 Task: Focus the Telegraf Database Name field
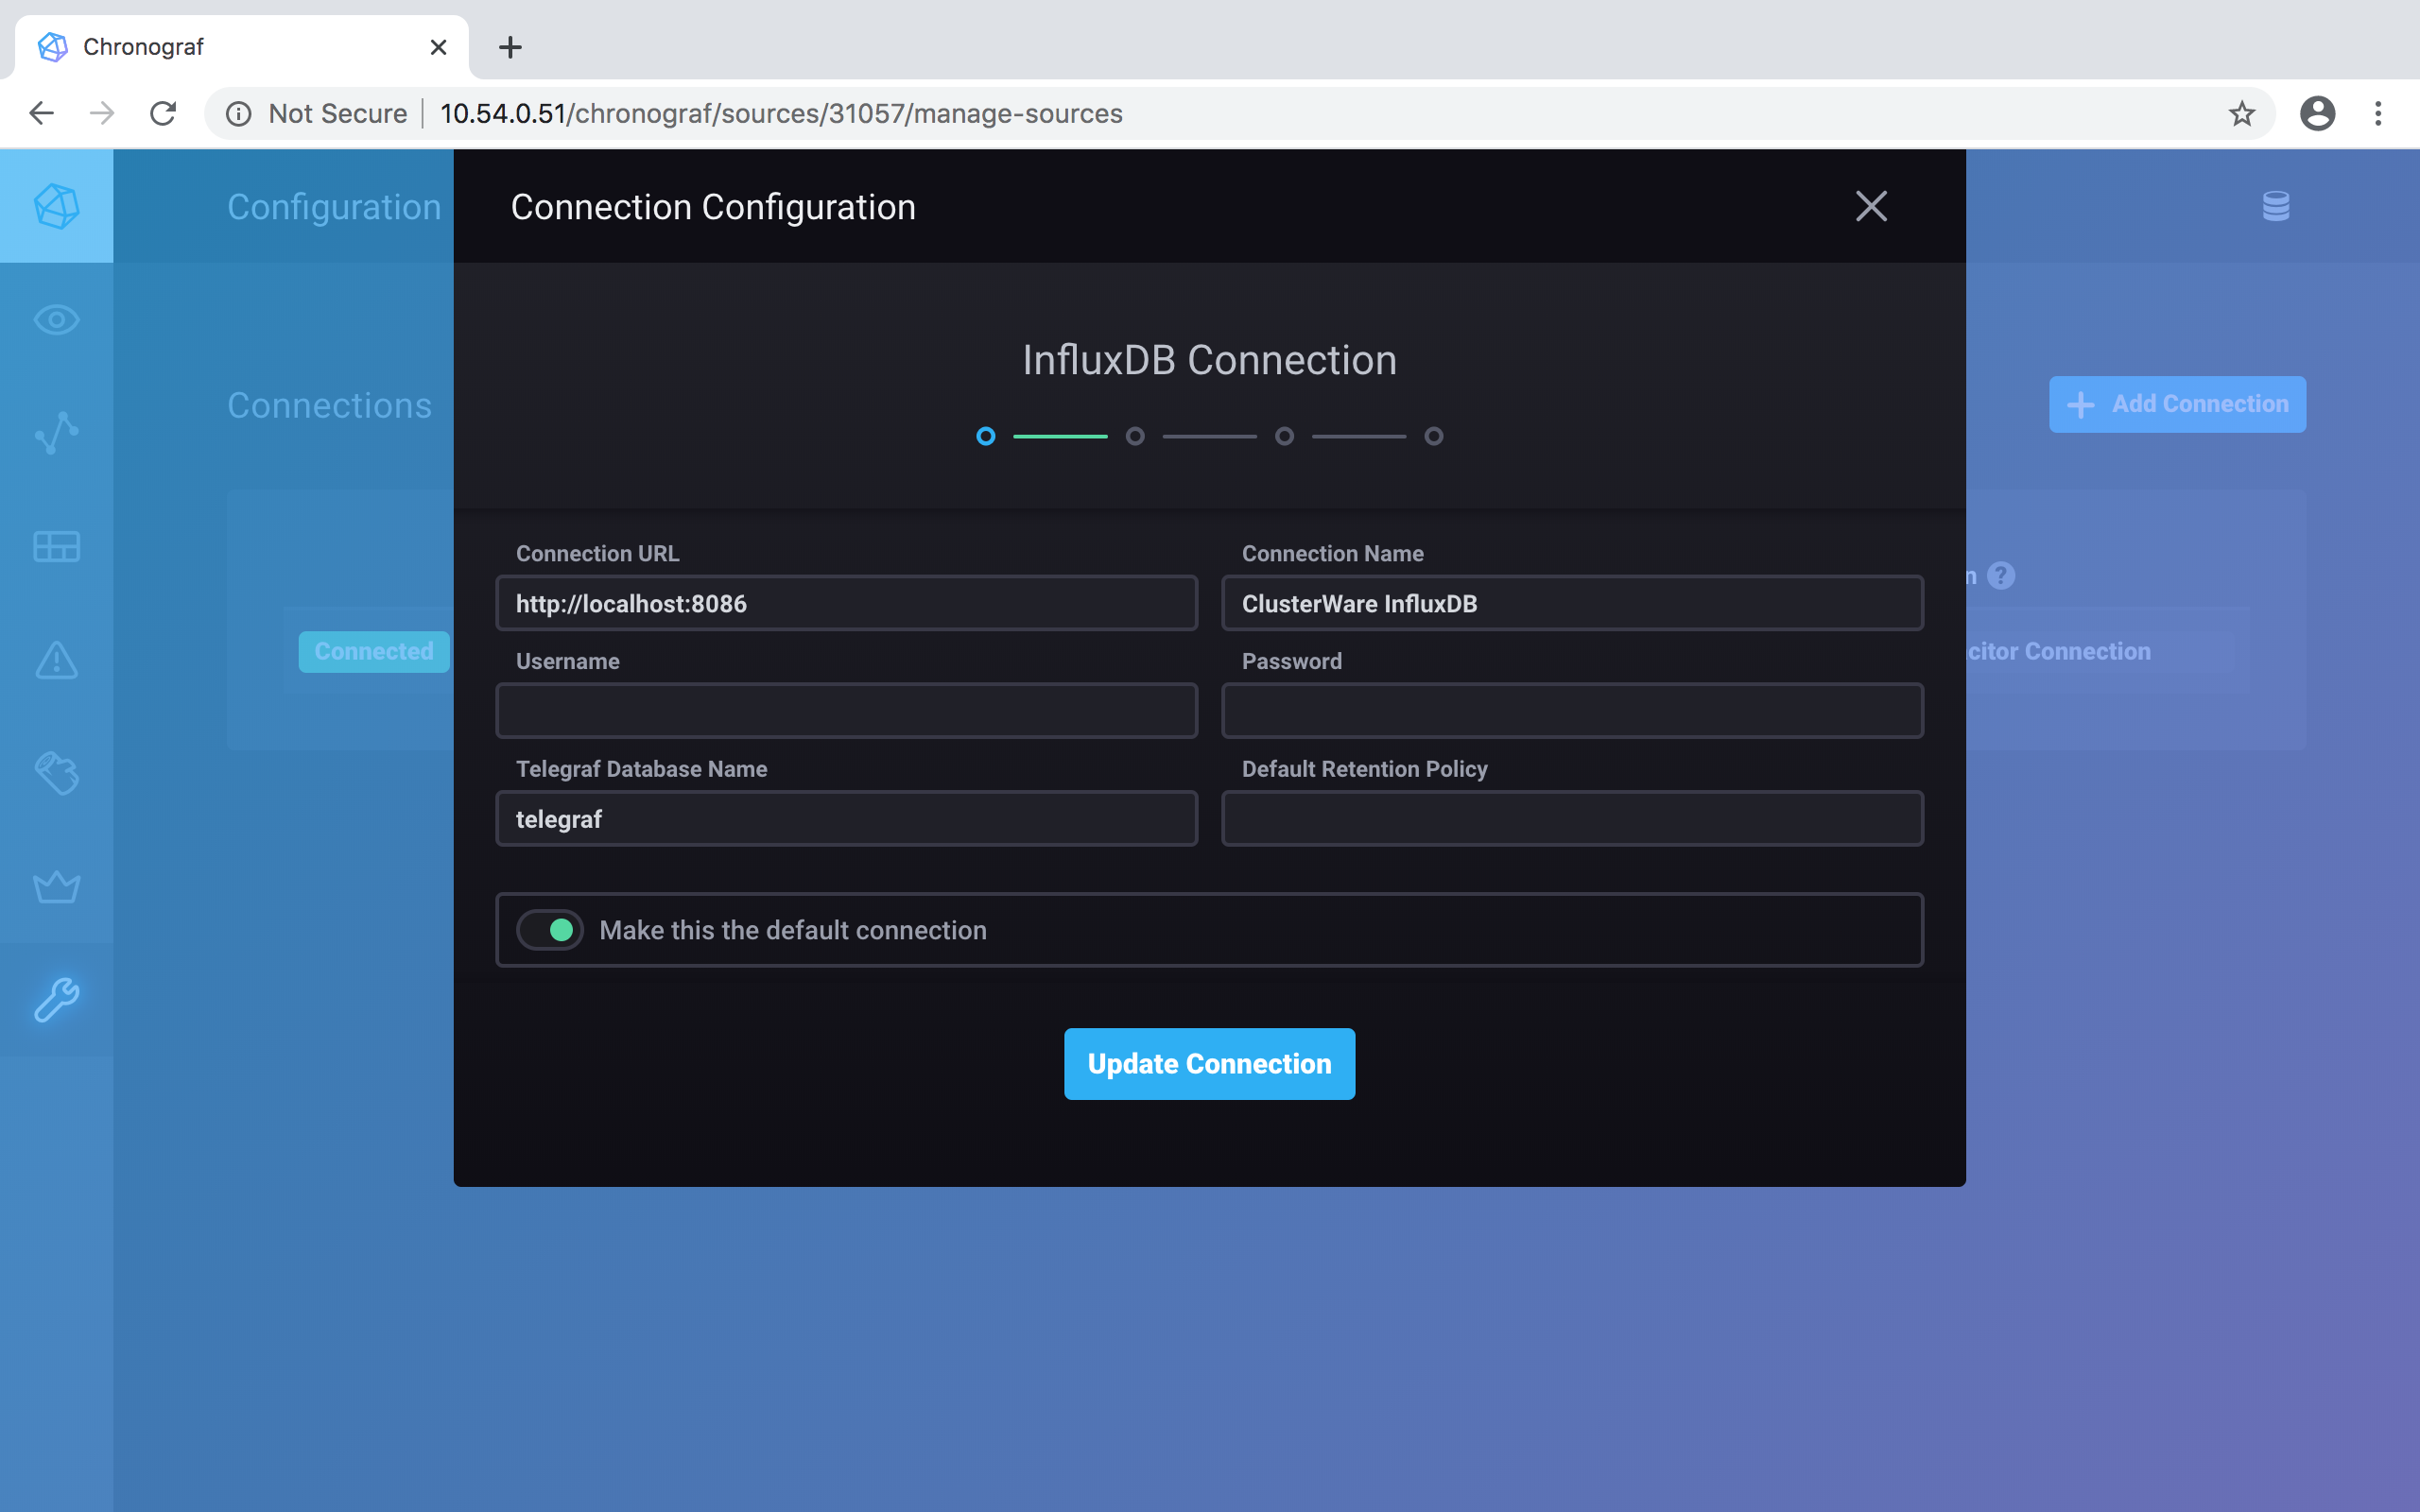[x=846, y=819]
